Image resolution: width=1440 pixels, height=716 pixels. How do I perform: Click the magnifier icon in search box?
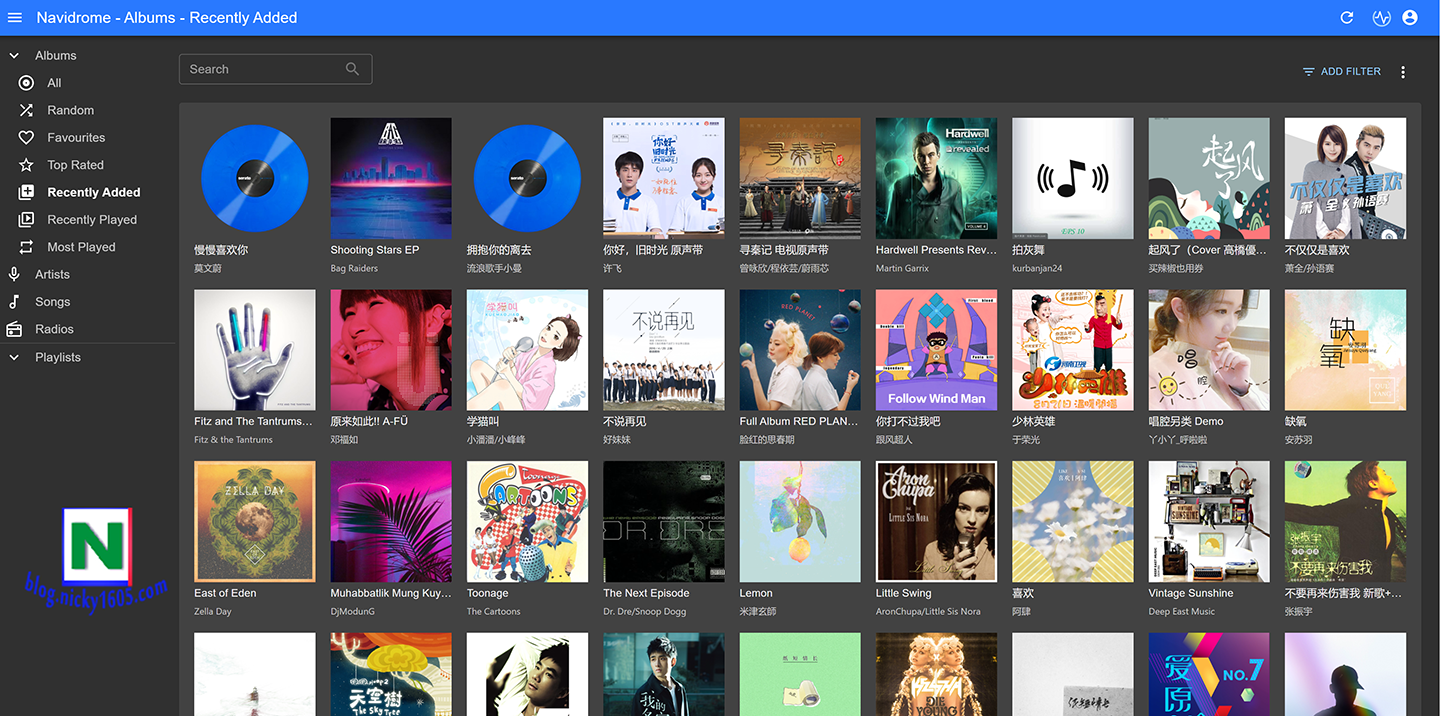[352, 69]
